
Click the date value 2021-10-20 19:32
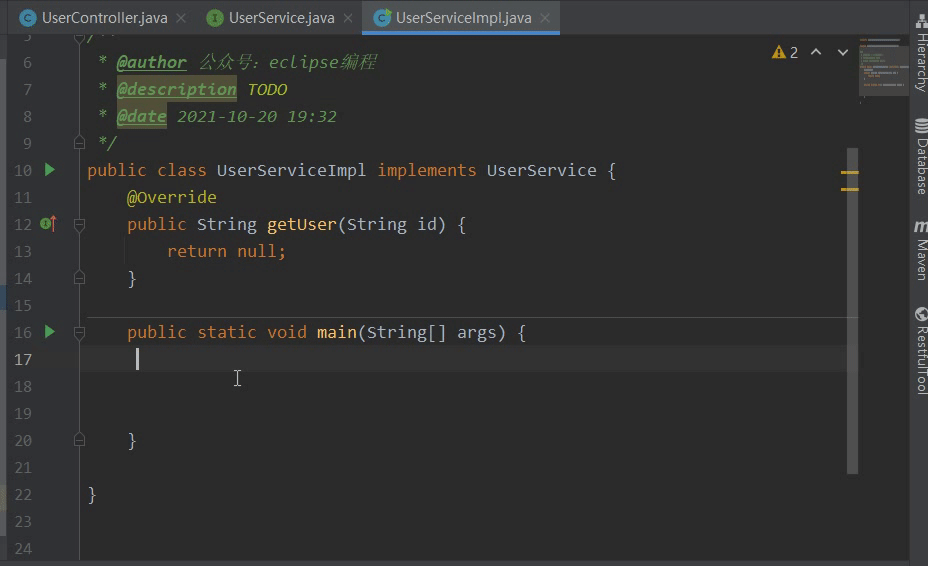[x=257, y=117]
